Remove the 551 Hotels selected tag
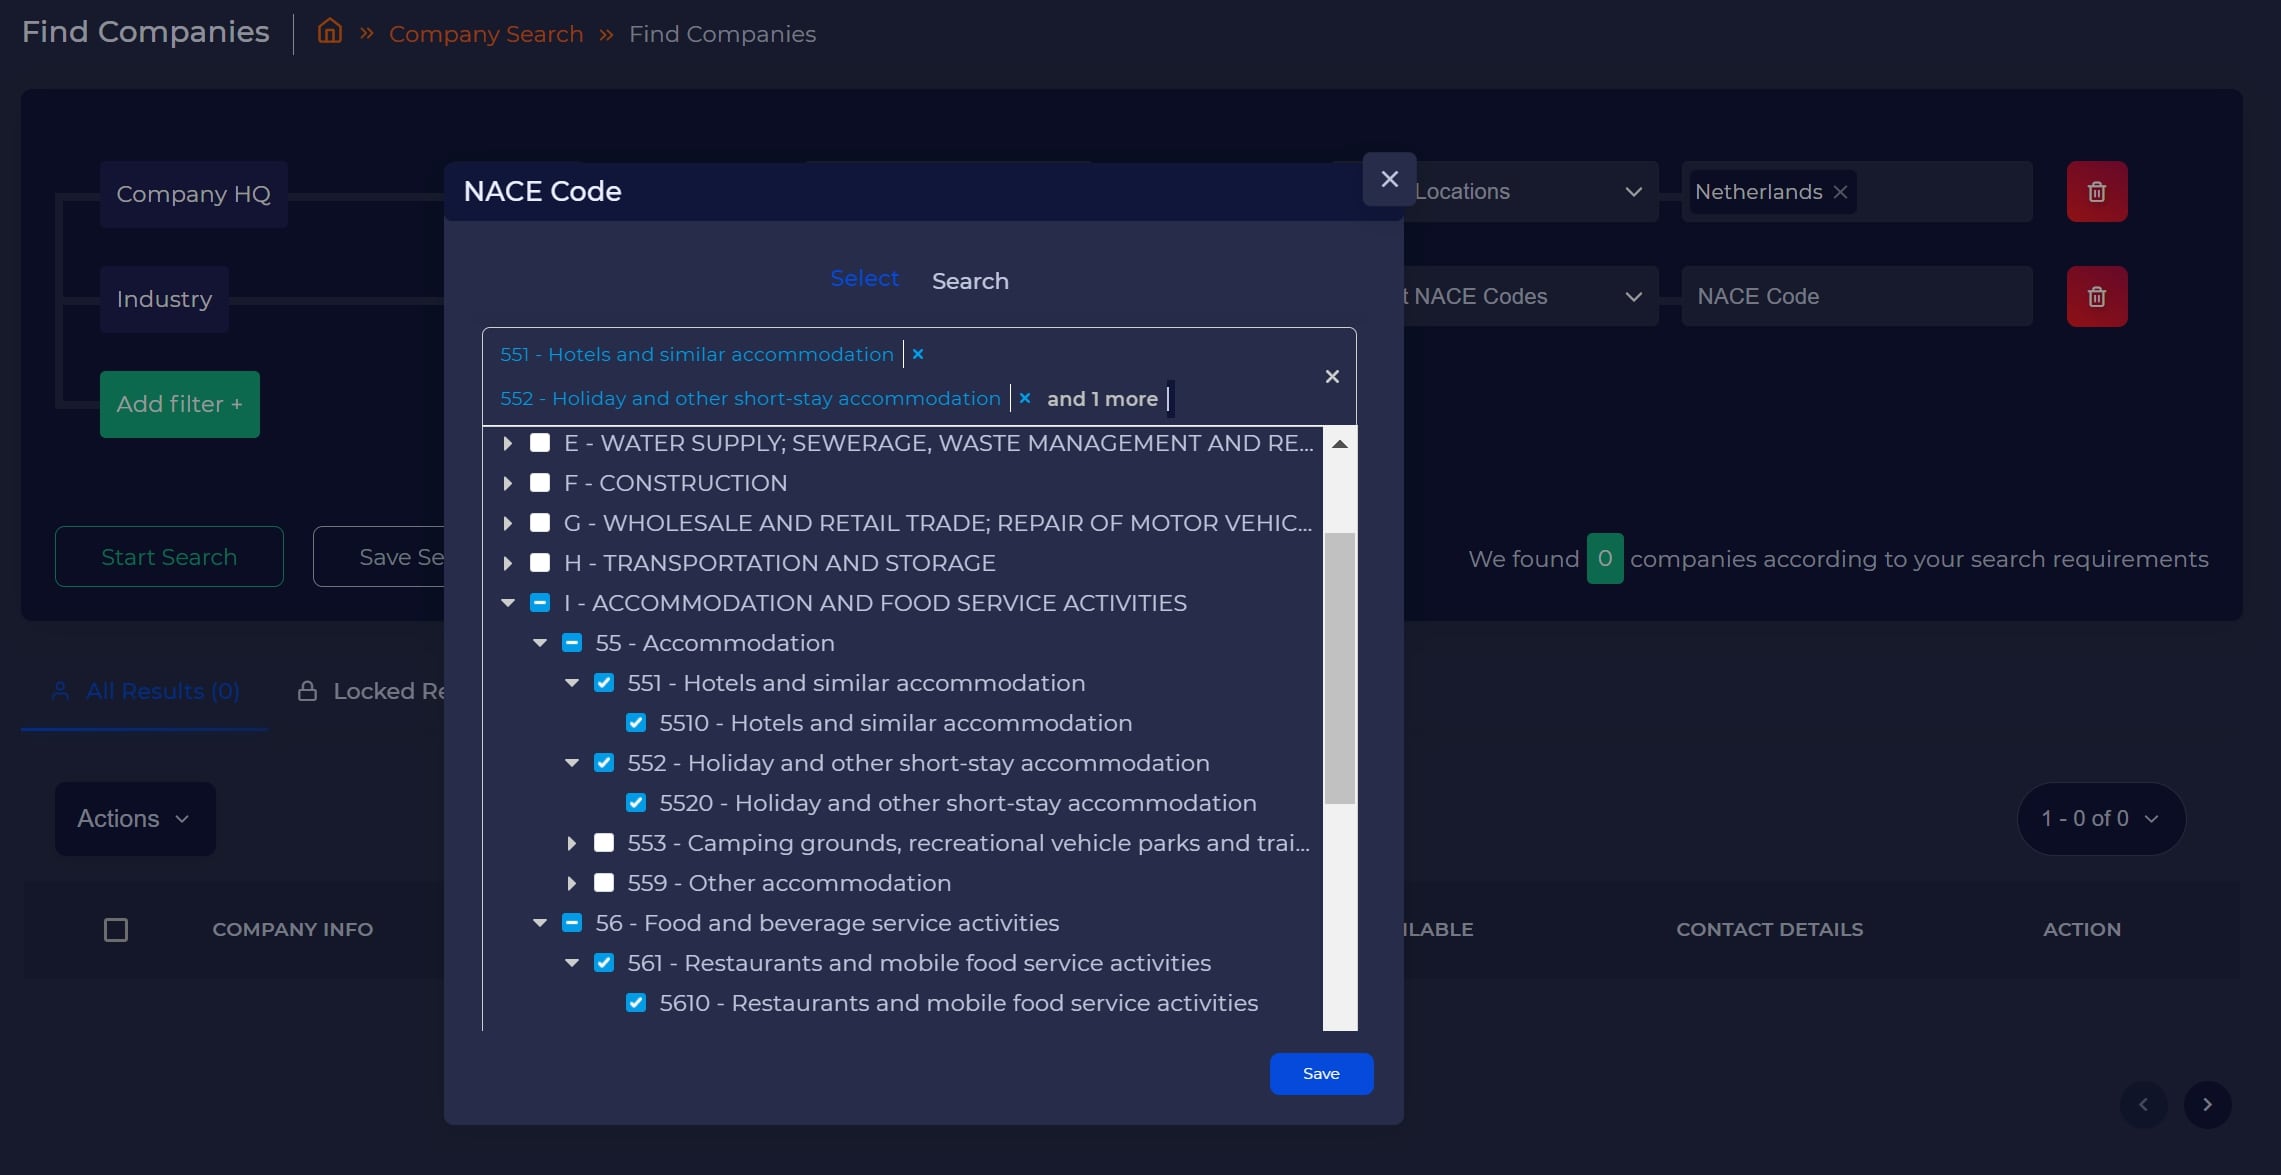The image size is (2281, 1175). coord(917,354)
